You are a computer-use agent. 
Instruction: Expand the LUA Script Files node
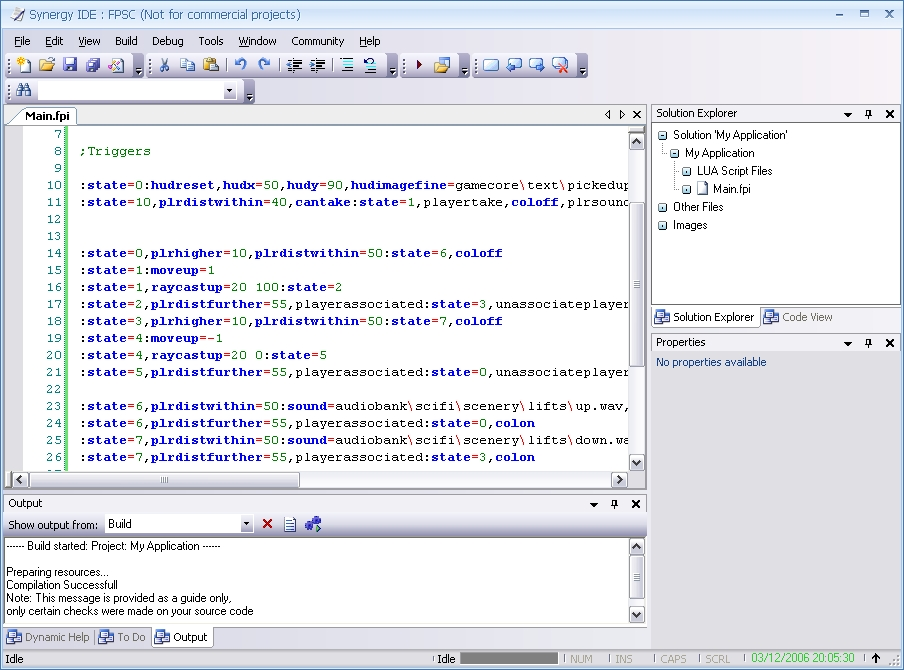point(687,171)
